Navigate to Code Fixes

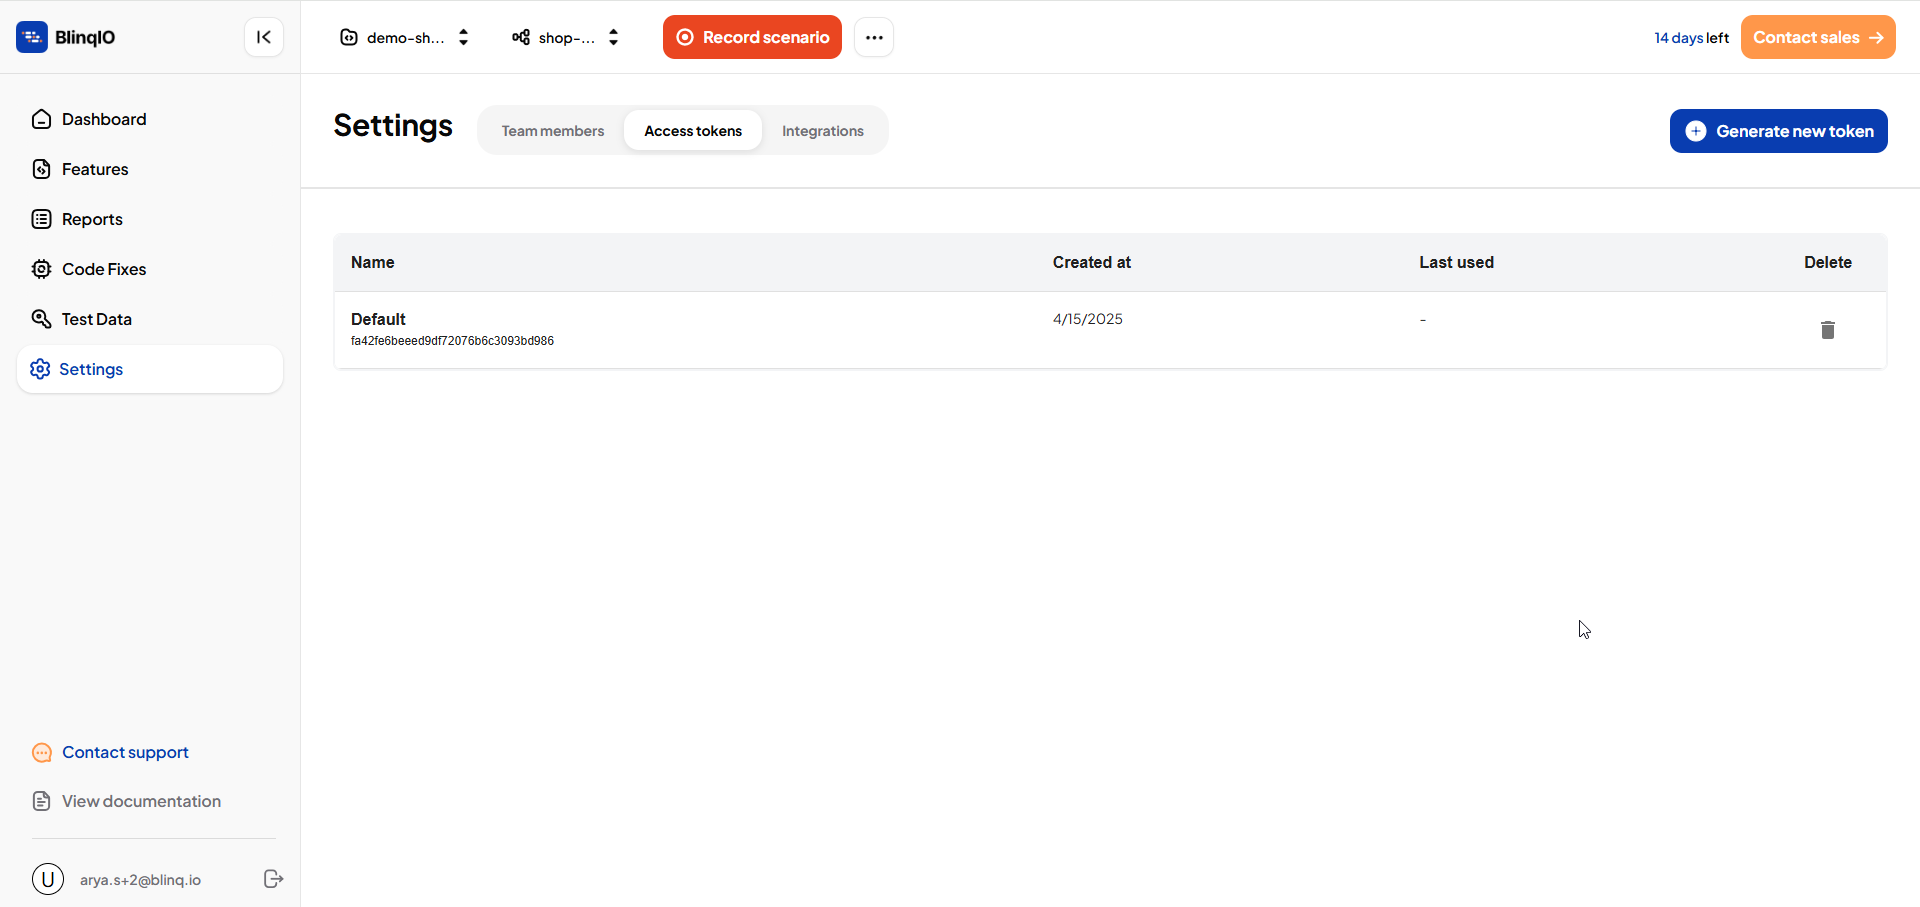(x=104, y=269)
